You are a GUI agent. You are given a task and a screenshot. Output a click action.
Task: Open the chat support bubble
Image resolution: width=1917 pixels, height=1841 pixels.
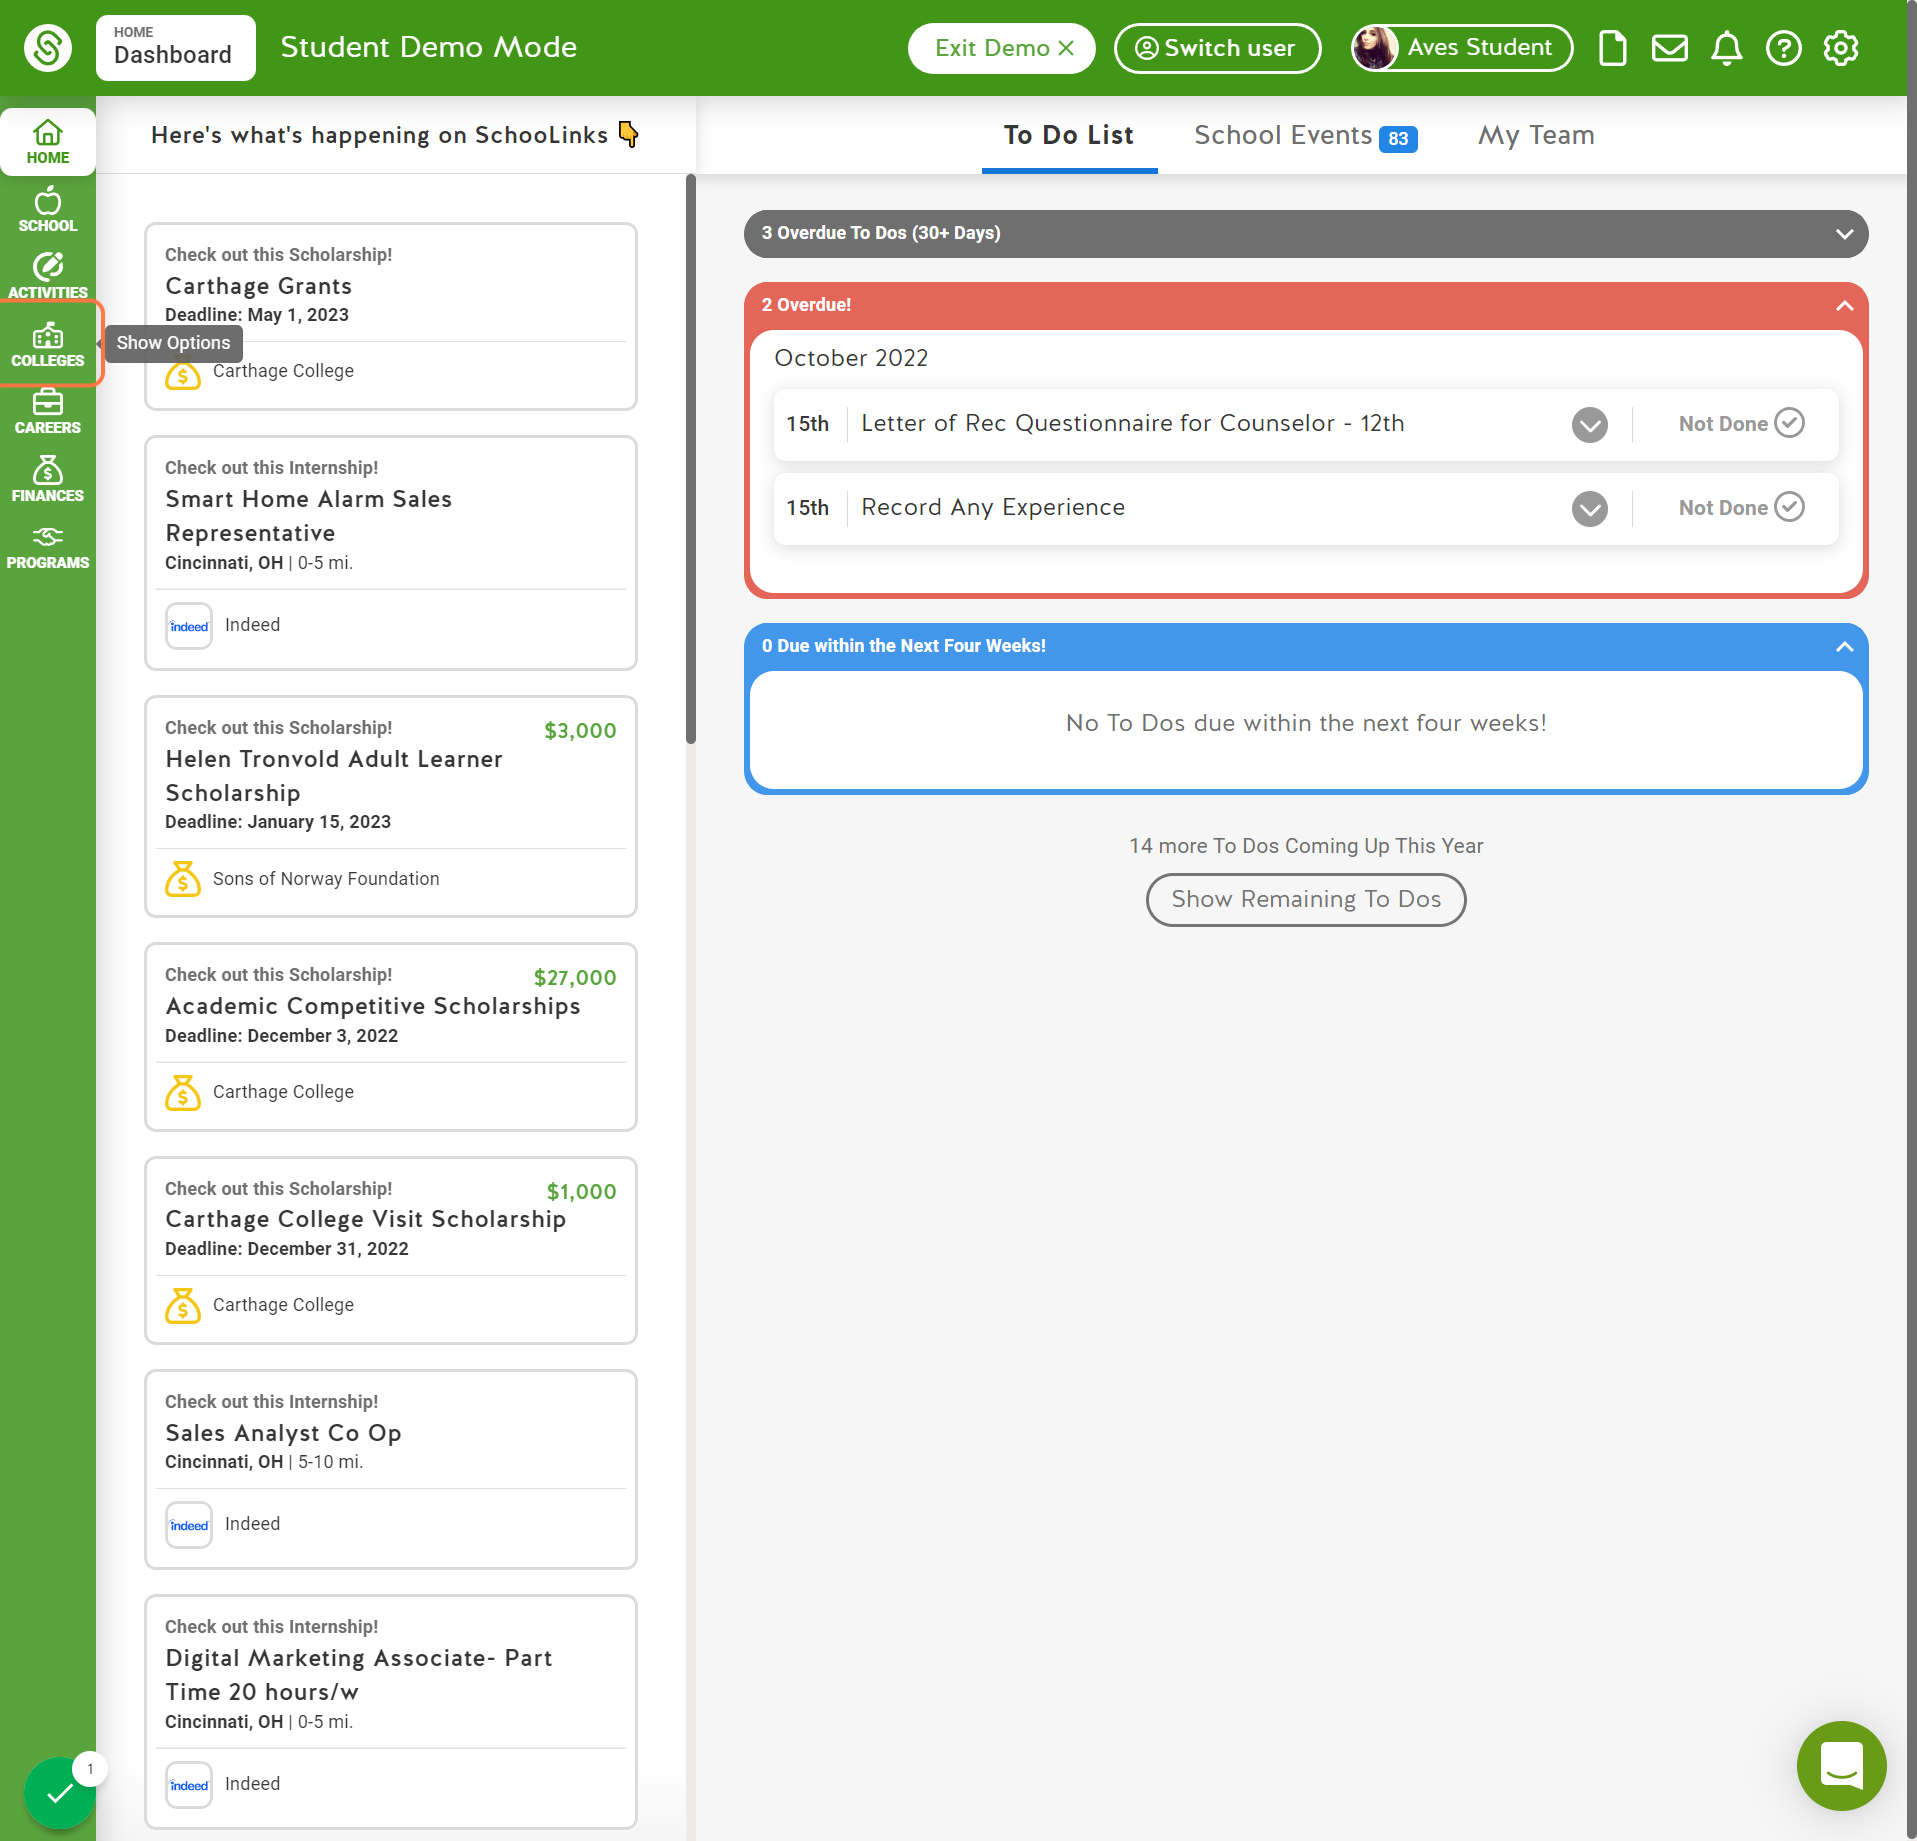tap(1841, 1765)
